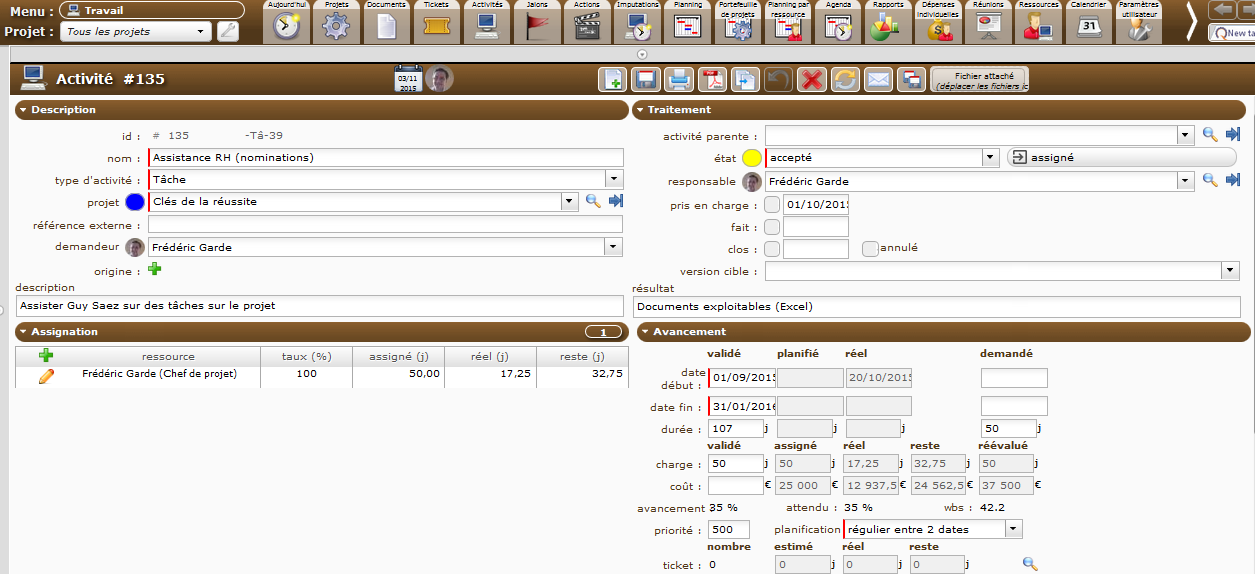1255x574 pixels.
Task: Enable the 'annulé' checkbox
Action: pos(870,248)
